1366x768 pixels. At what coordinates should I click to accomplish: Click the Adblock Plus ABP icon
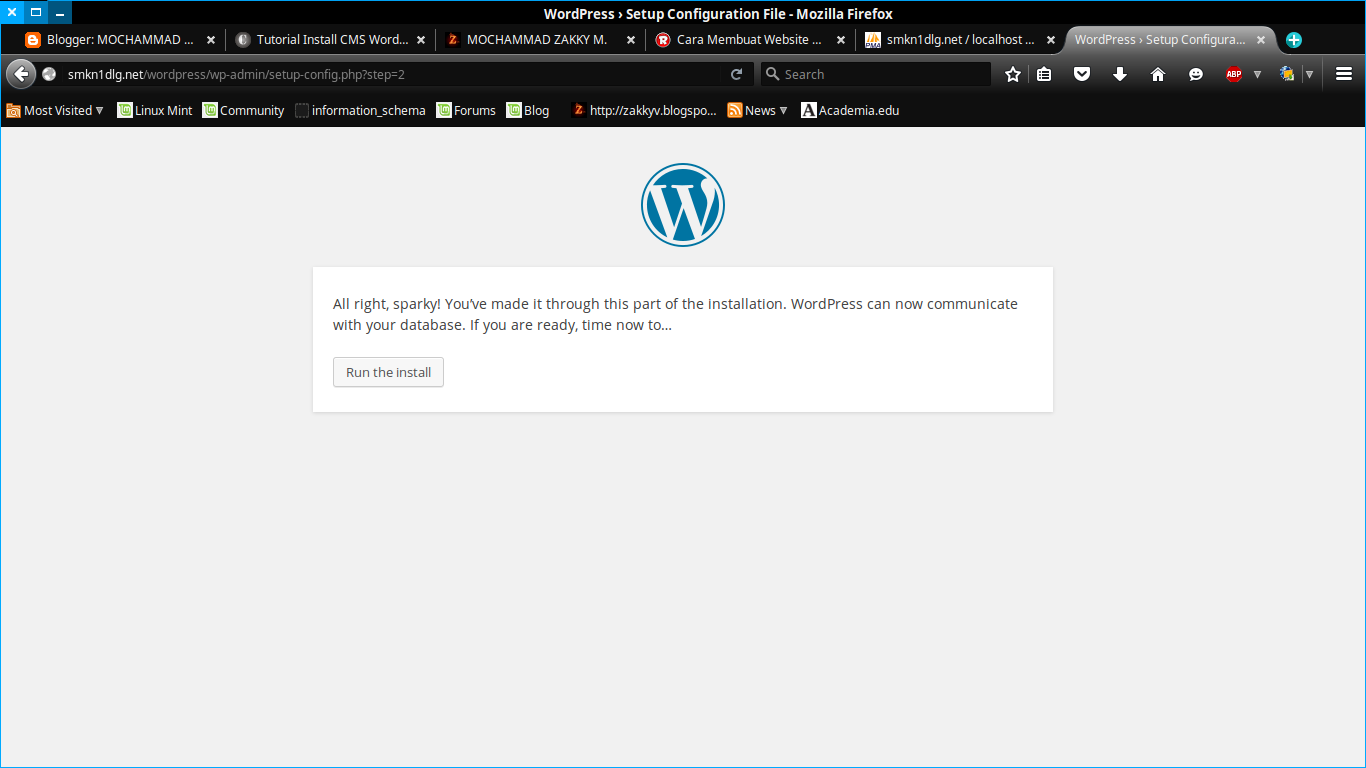tap(1234, 74)
